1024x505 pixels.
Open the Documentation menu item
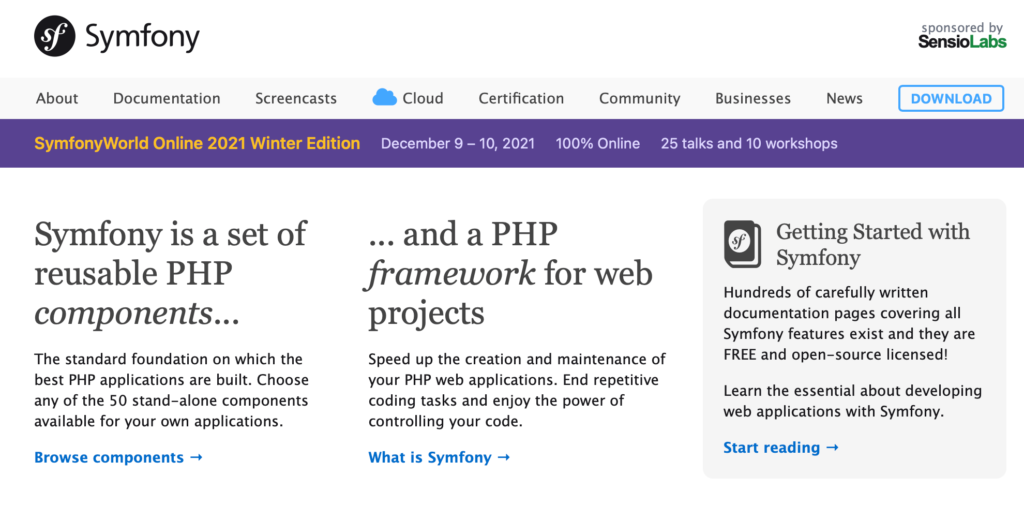click(x=167, y=99)
